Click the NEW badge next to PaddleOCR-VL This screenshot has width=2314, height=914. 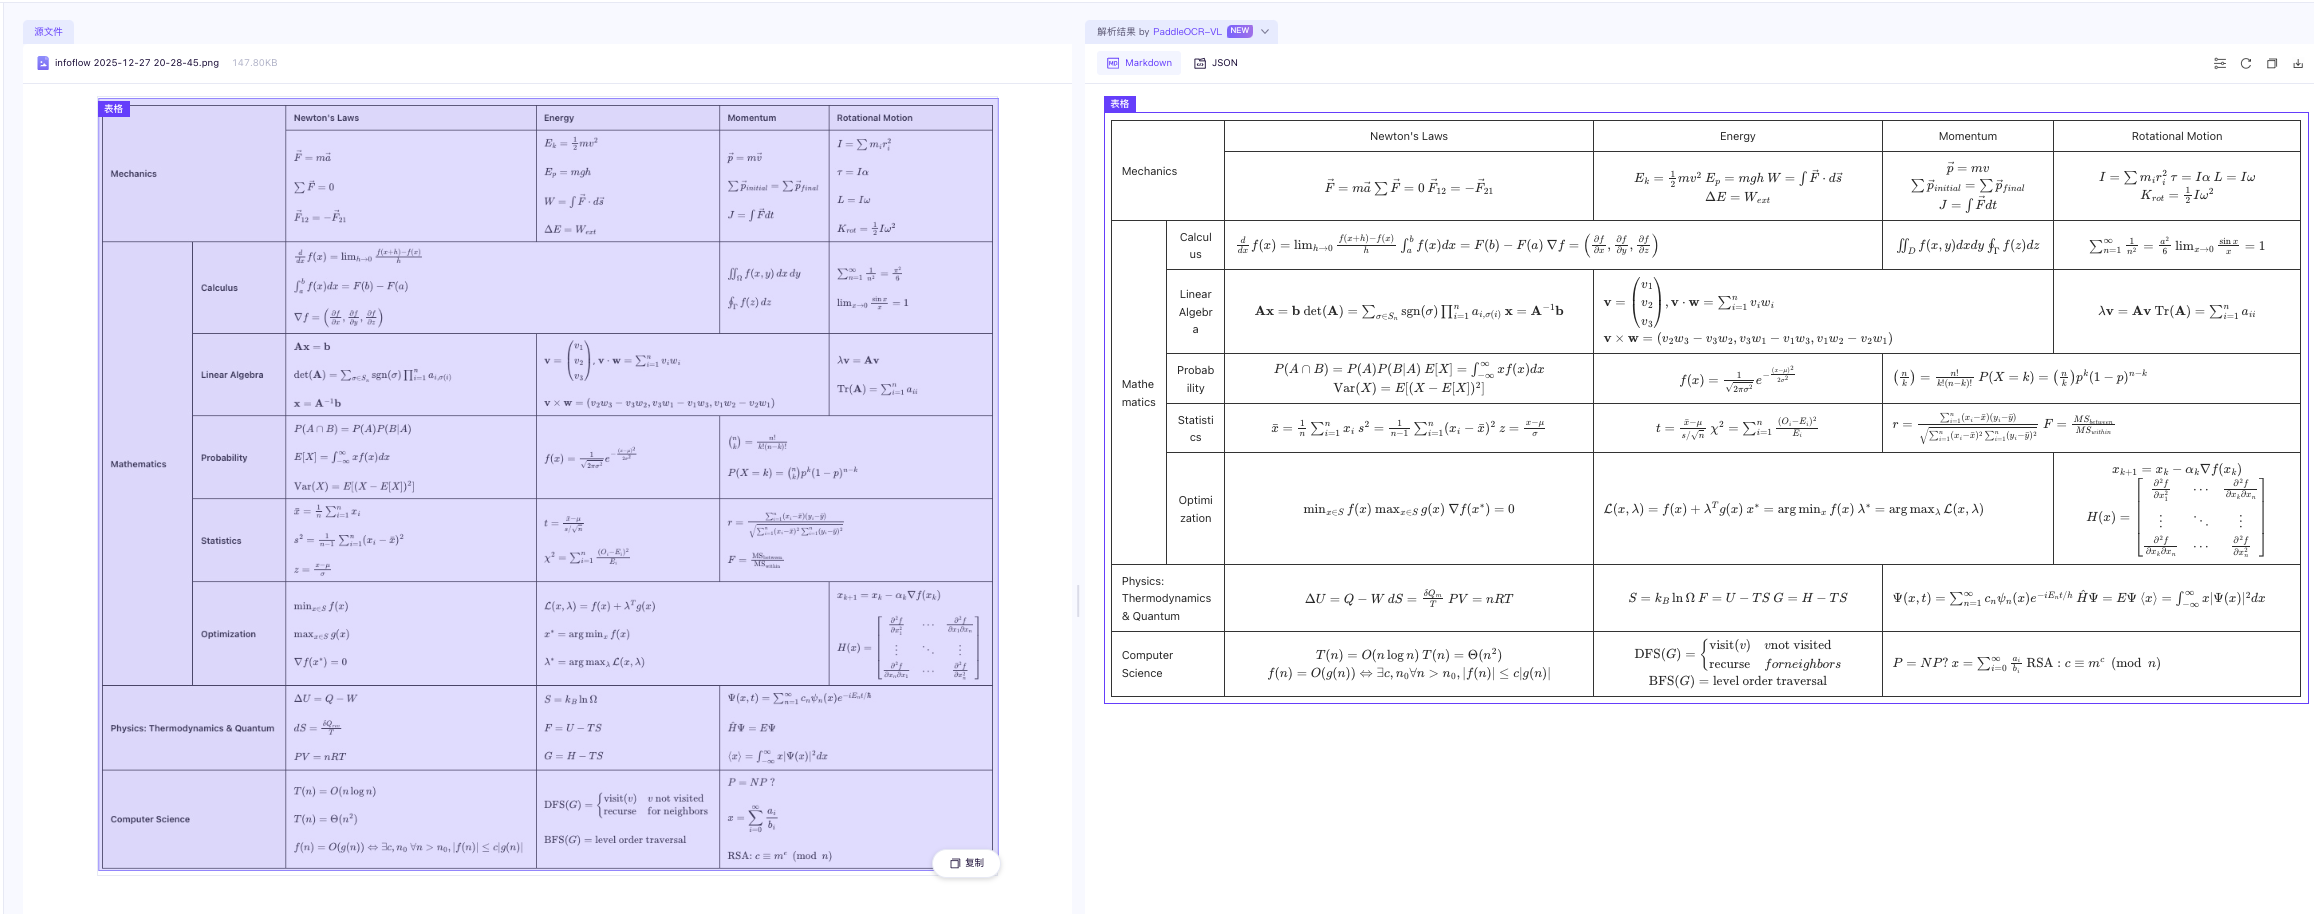[1240, 31]
